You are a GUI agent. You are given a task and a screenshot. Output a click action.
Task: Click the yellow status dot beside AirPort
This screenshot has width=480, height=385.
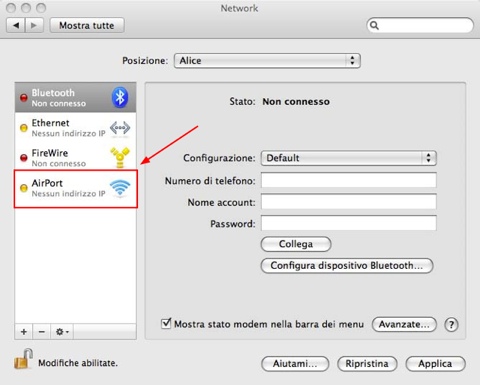pos(24,188)
